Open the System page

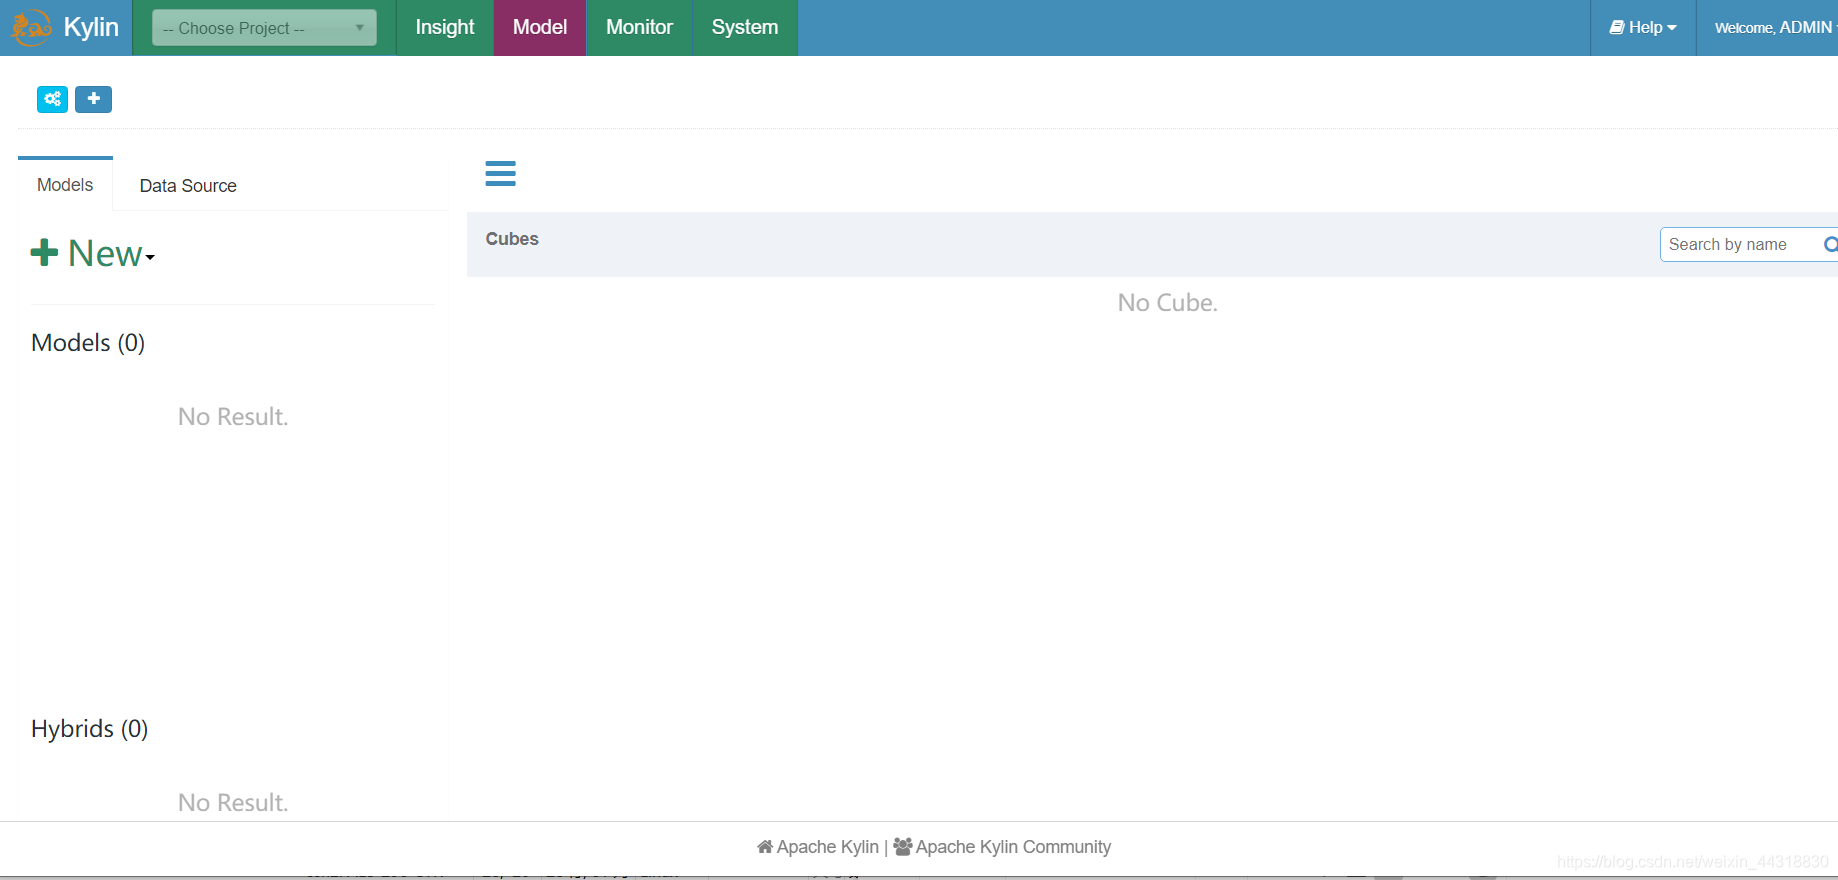pos(745,28)
